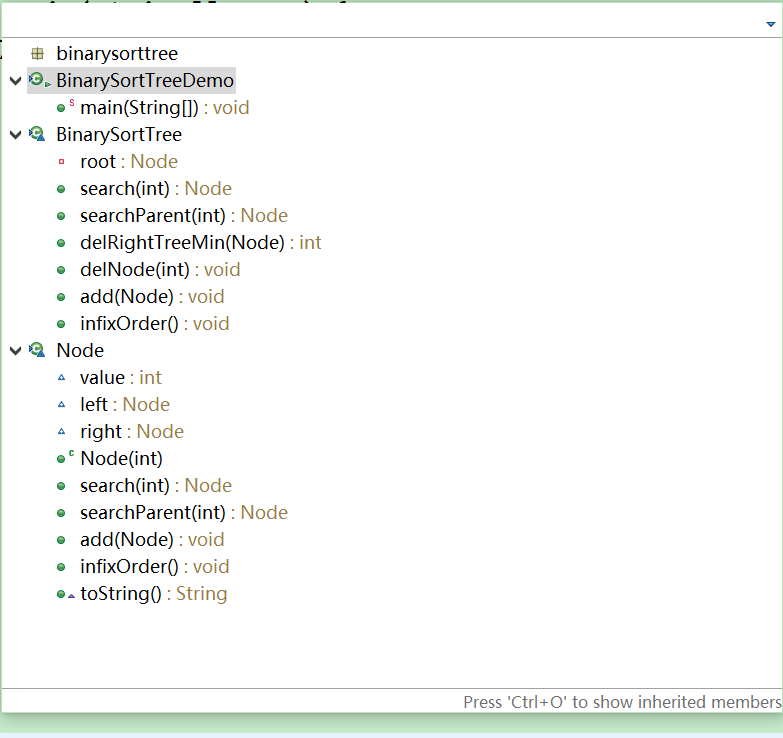Select the 'toString() : String' entry
783x738 pixels.
[x=153, y=593]
